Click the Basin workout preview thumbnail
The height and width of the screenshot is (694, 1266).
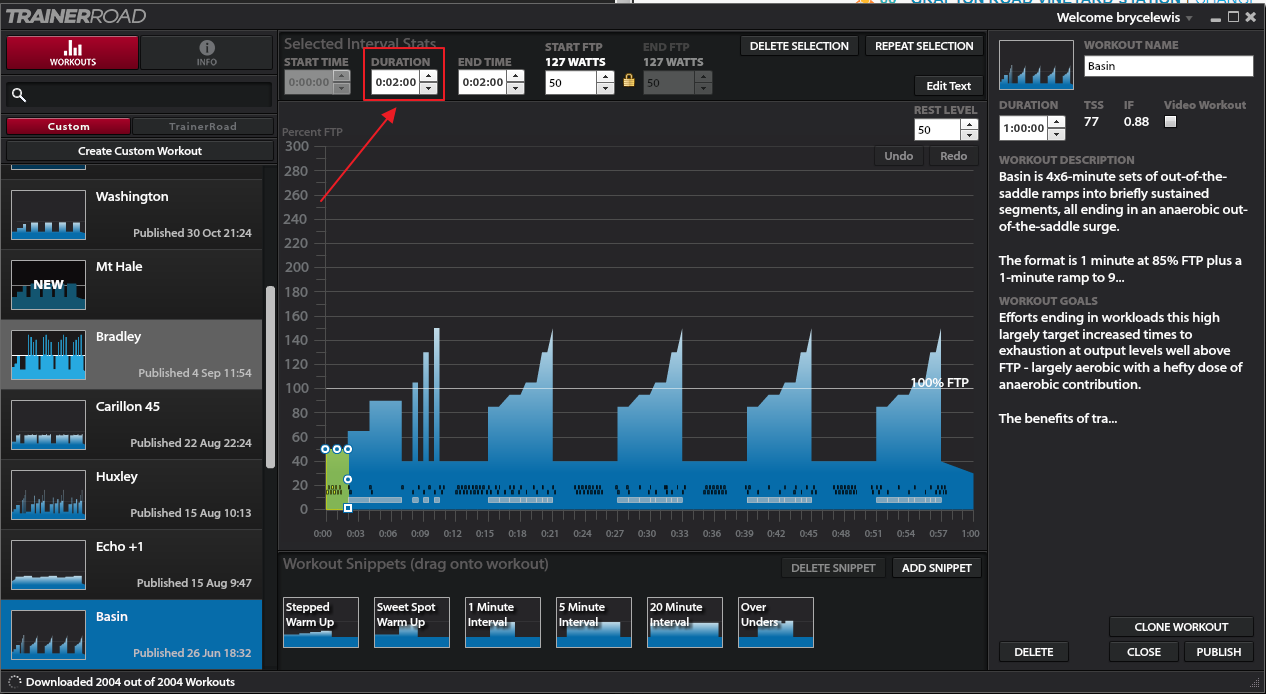1036,64
